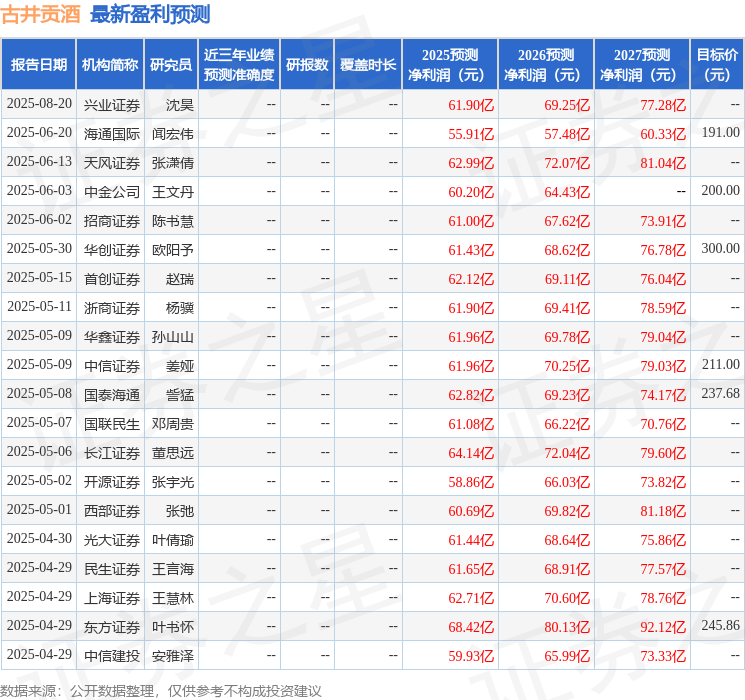Click the institution 华创证券

pyautogui.click(x=112, y=250)
